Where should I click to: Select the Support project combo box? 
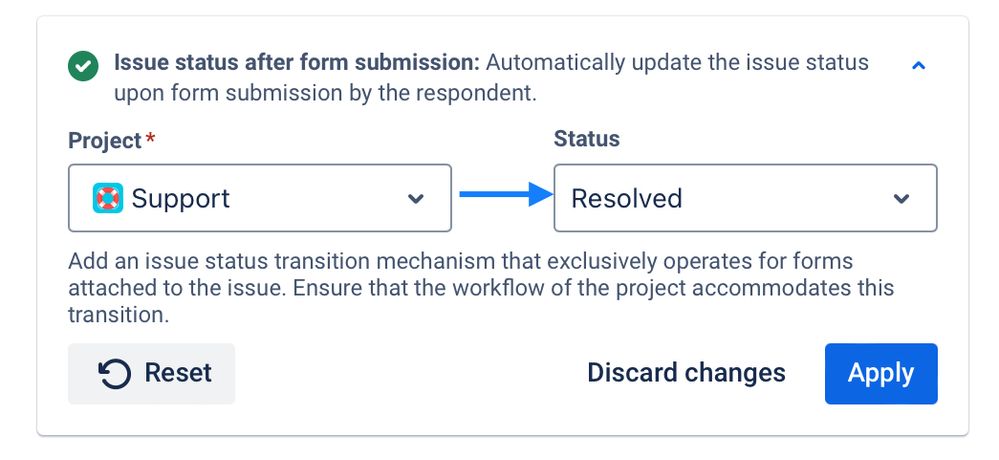[260, 198]
